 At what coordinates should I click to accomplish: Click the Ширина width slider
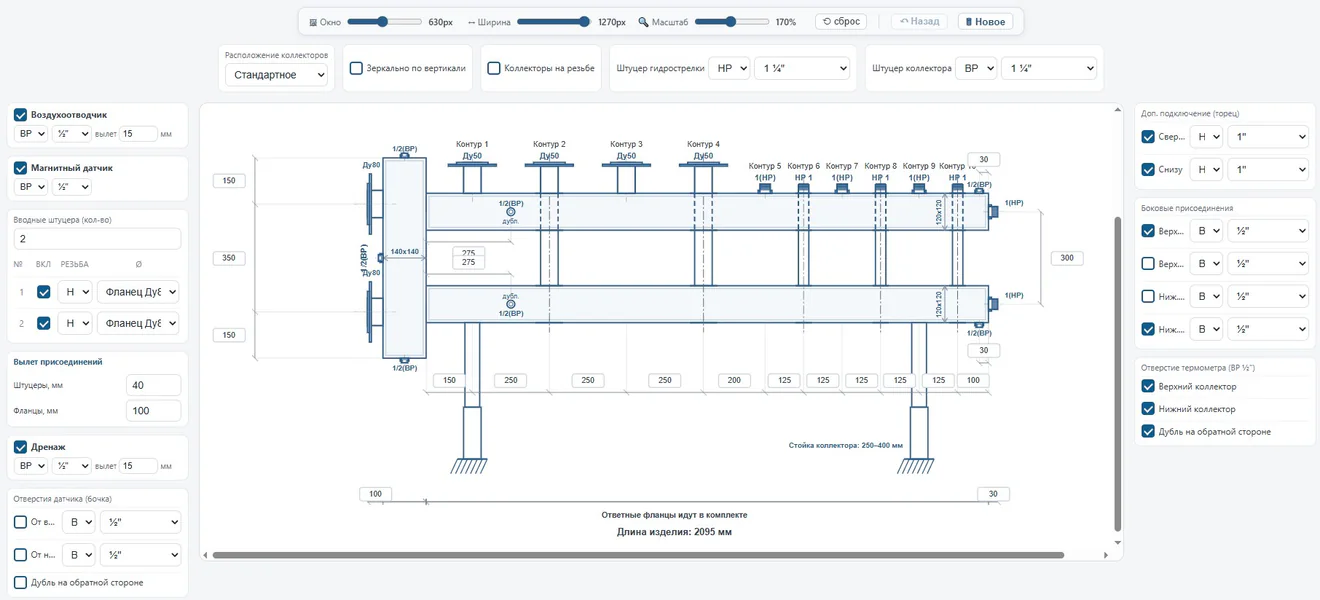pos(554,21)
